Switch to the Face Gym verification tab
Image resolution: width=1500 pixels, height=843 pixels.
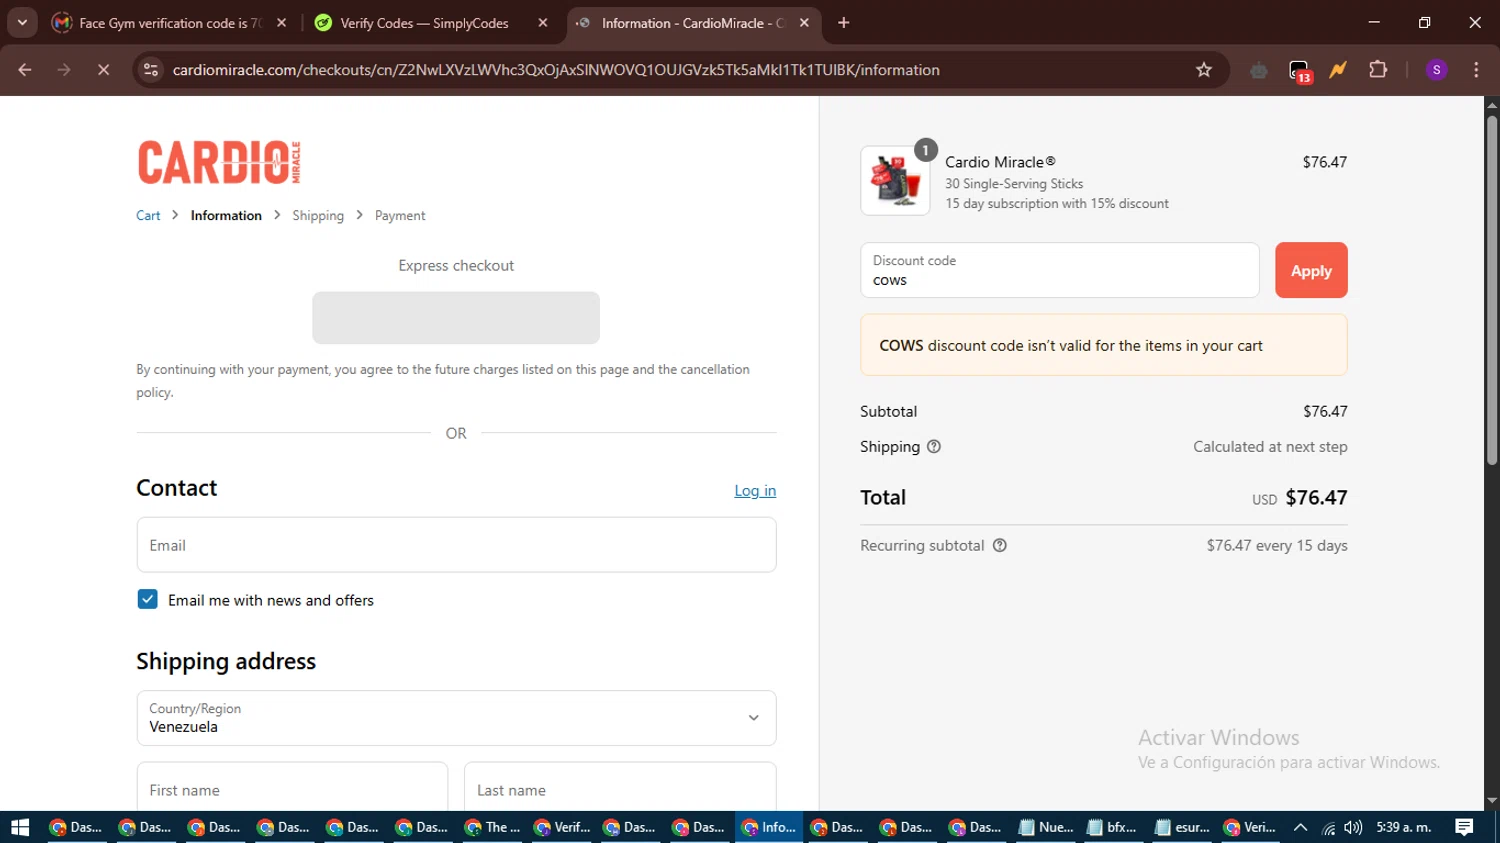pyautogui.click(x=170, y=23)
